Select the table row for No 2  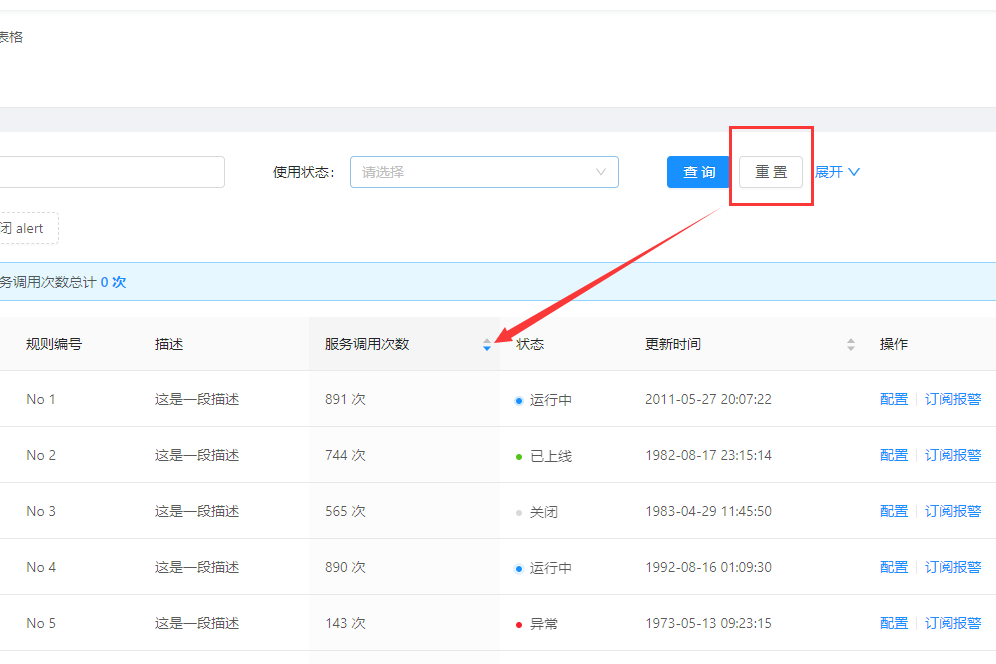pos(300,454)
